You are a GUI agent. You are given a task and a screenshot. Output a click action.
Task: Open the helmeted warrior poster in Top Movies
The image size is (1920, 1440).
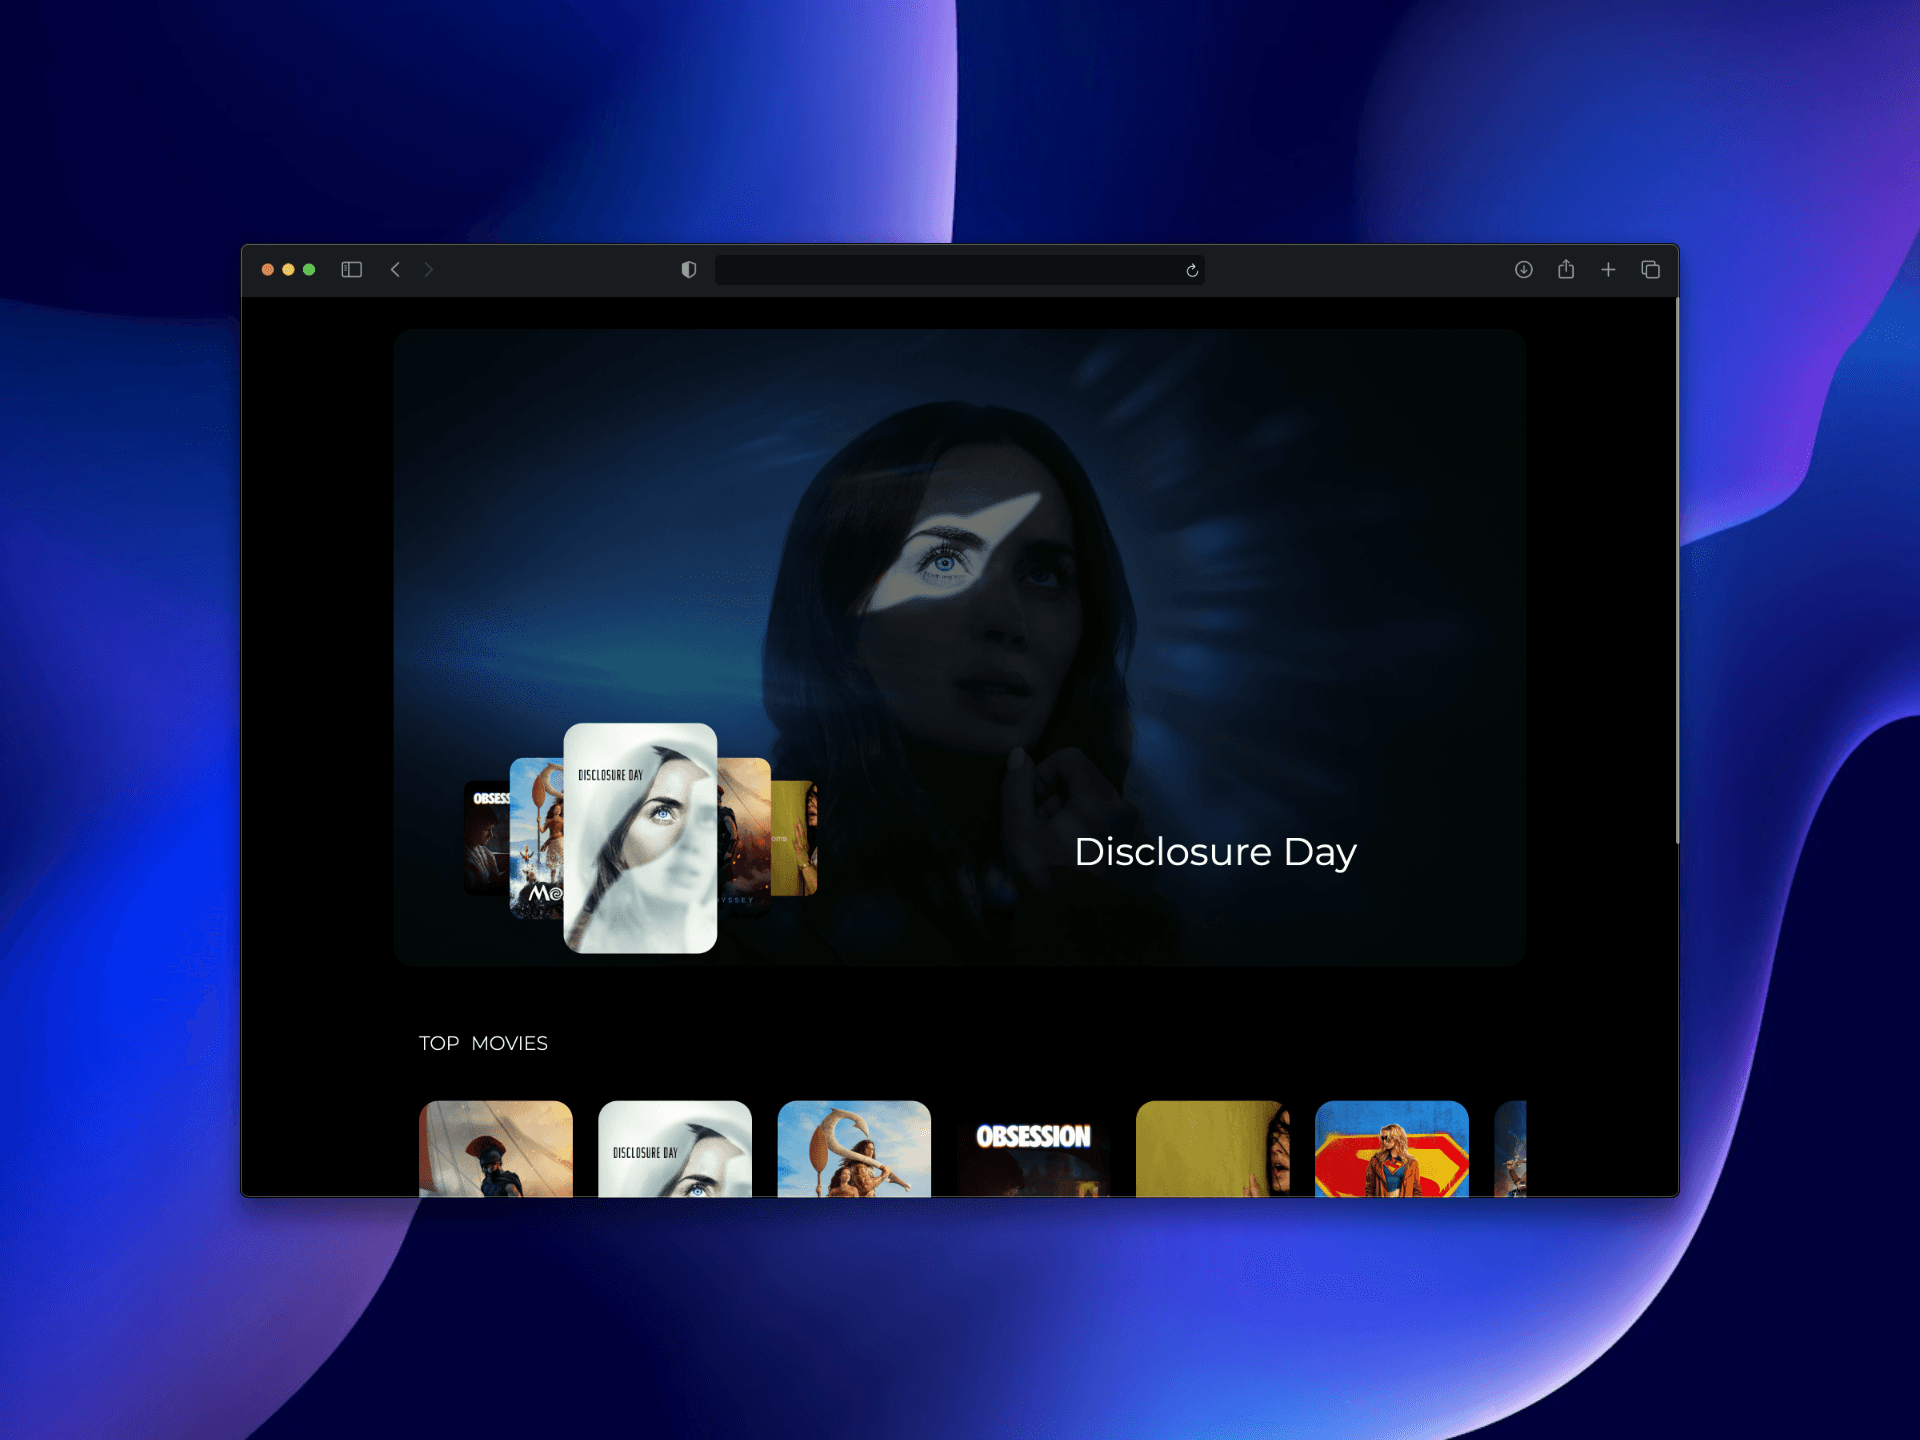click(496, 1149)
